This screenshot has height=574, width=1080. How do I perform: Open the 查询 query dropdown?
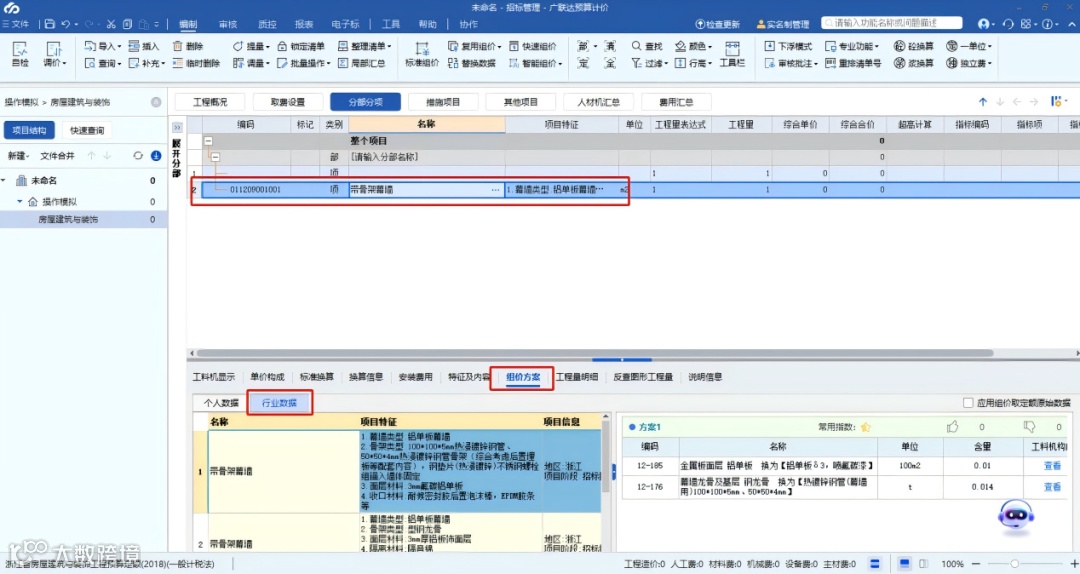[102, 63]
